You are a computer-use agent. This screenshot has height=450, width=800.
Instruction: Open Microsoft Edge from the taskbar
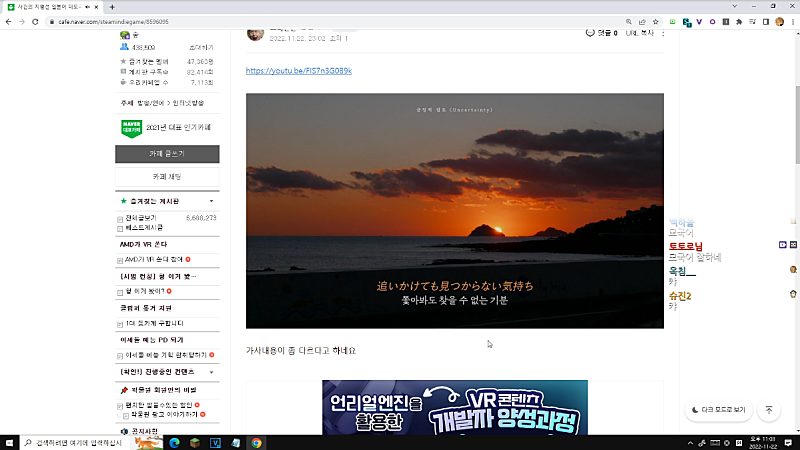174,443
